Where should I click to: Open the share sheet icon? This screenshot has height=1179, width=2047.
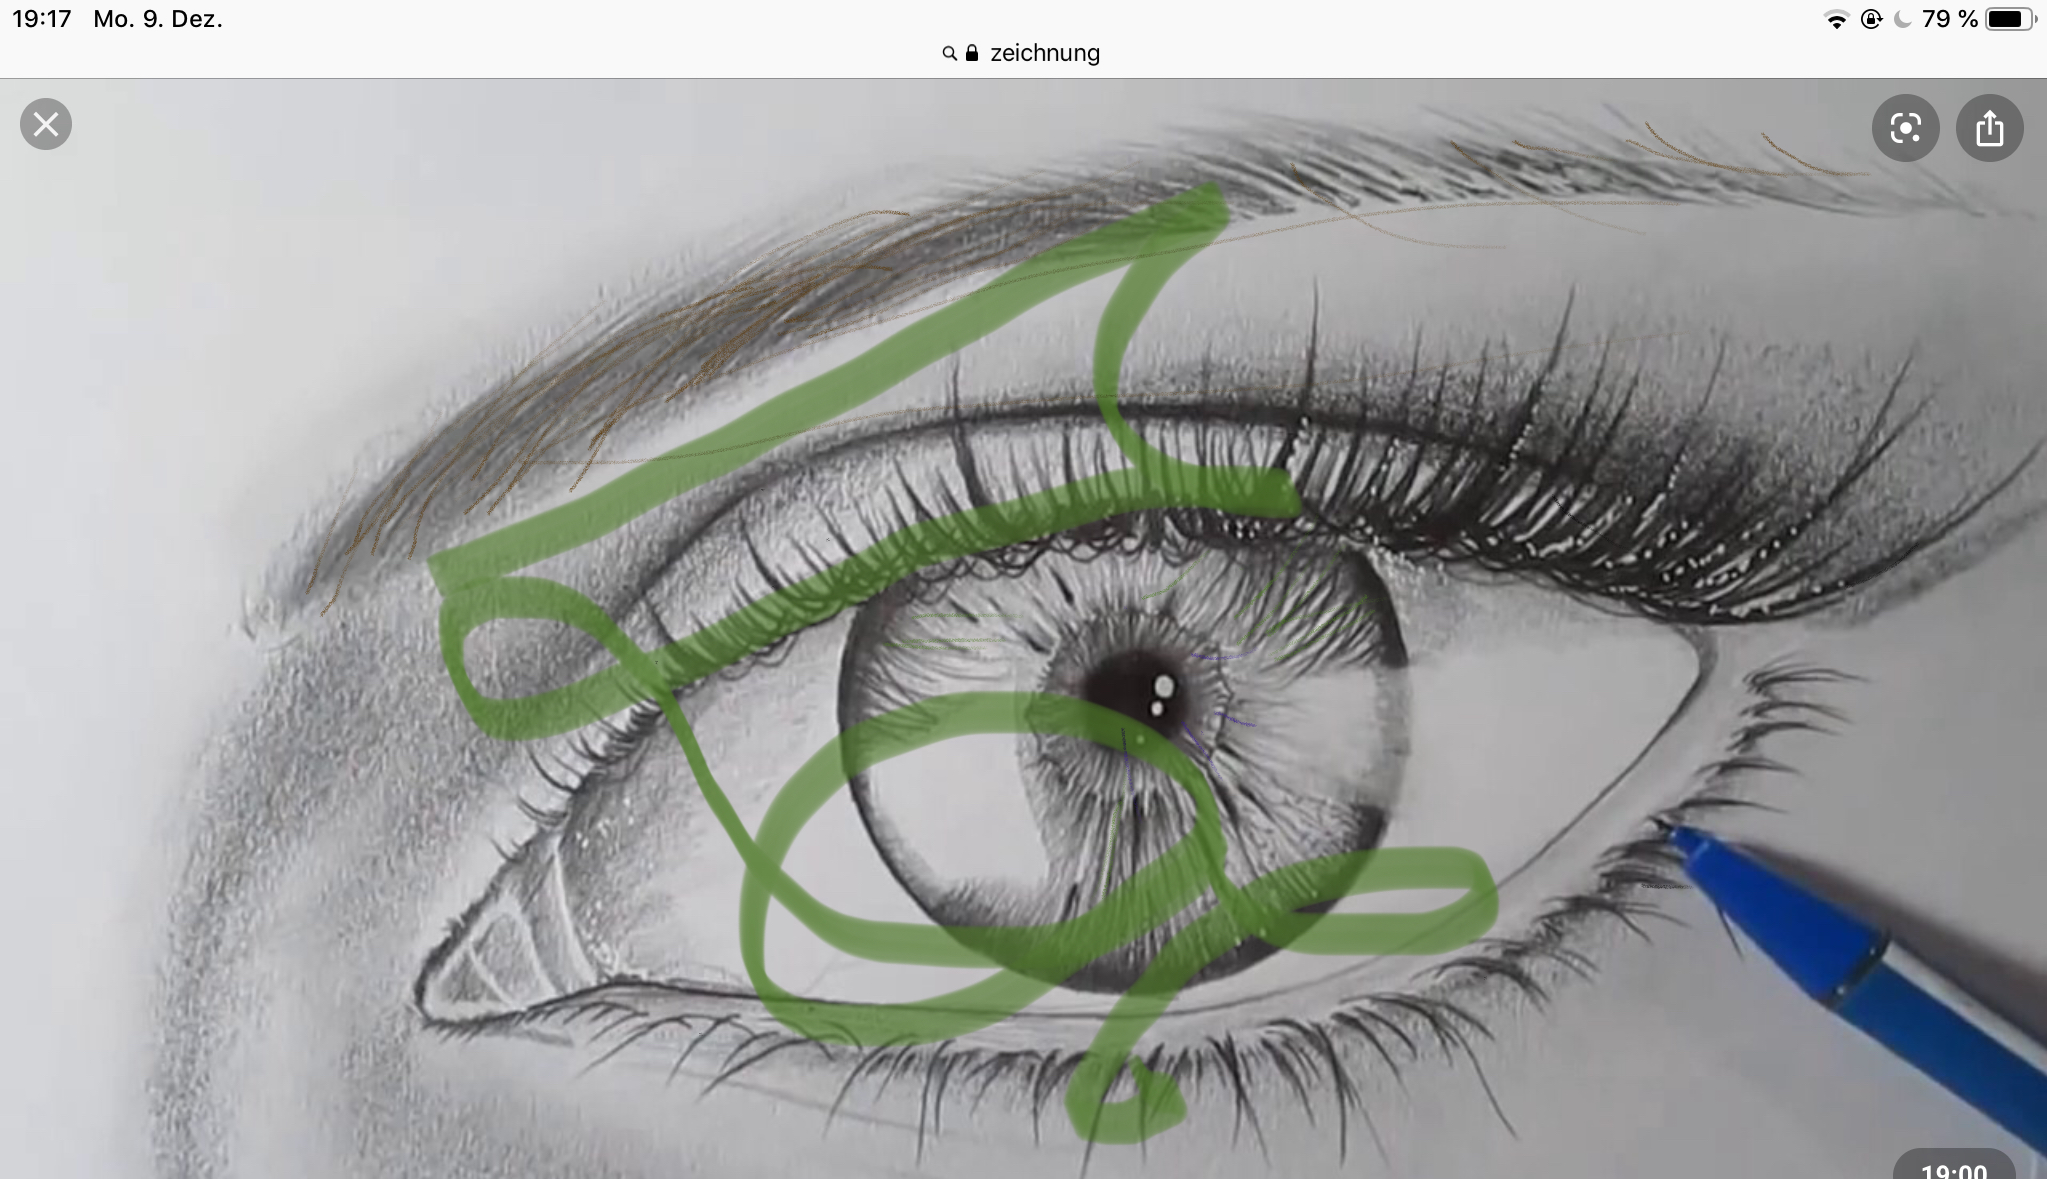click(1989, 128)
